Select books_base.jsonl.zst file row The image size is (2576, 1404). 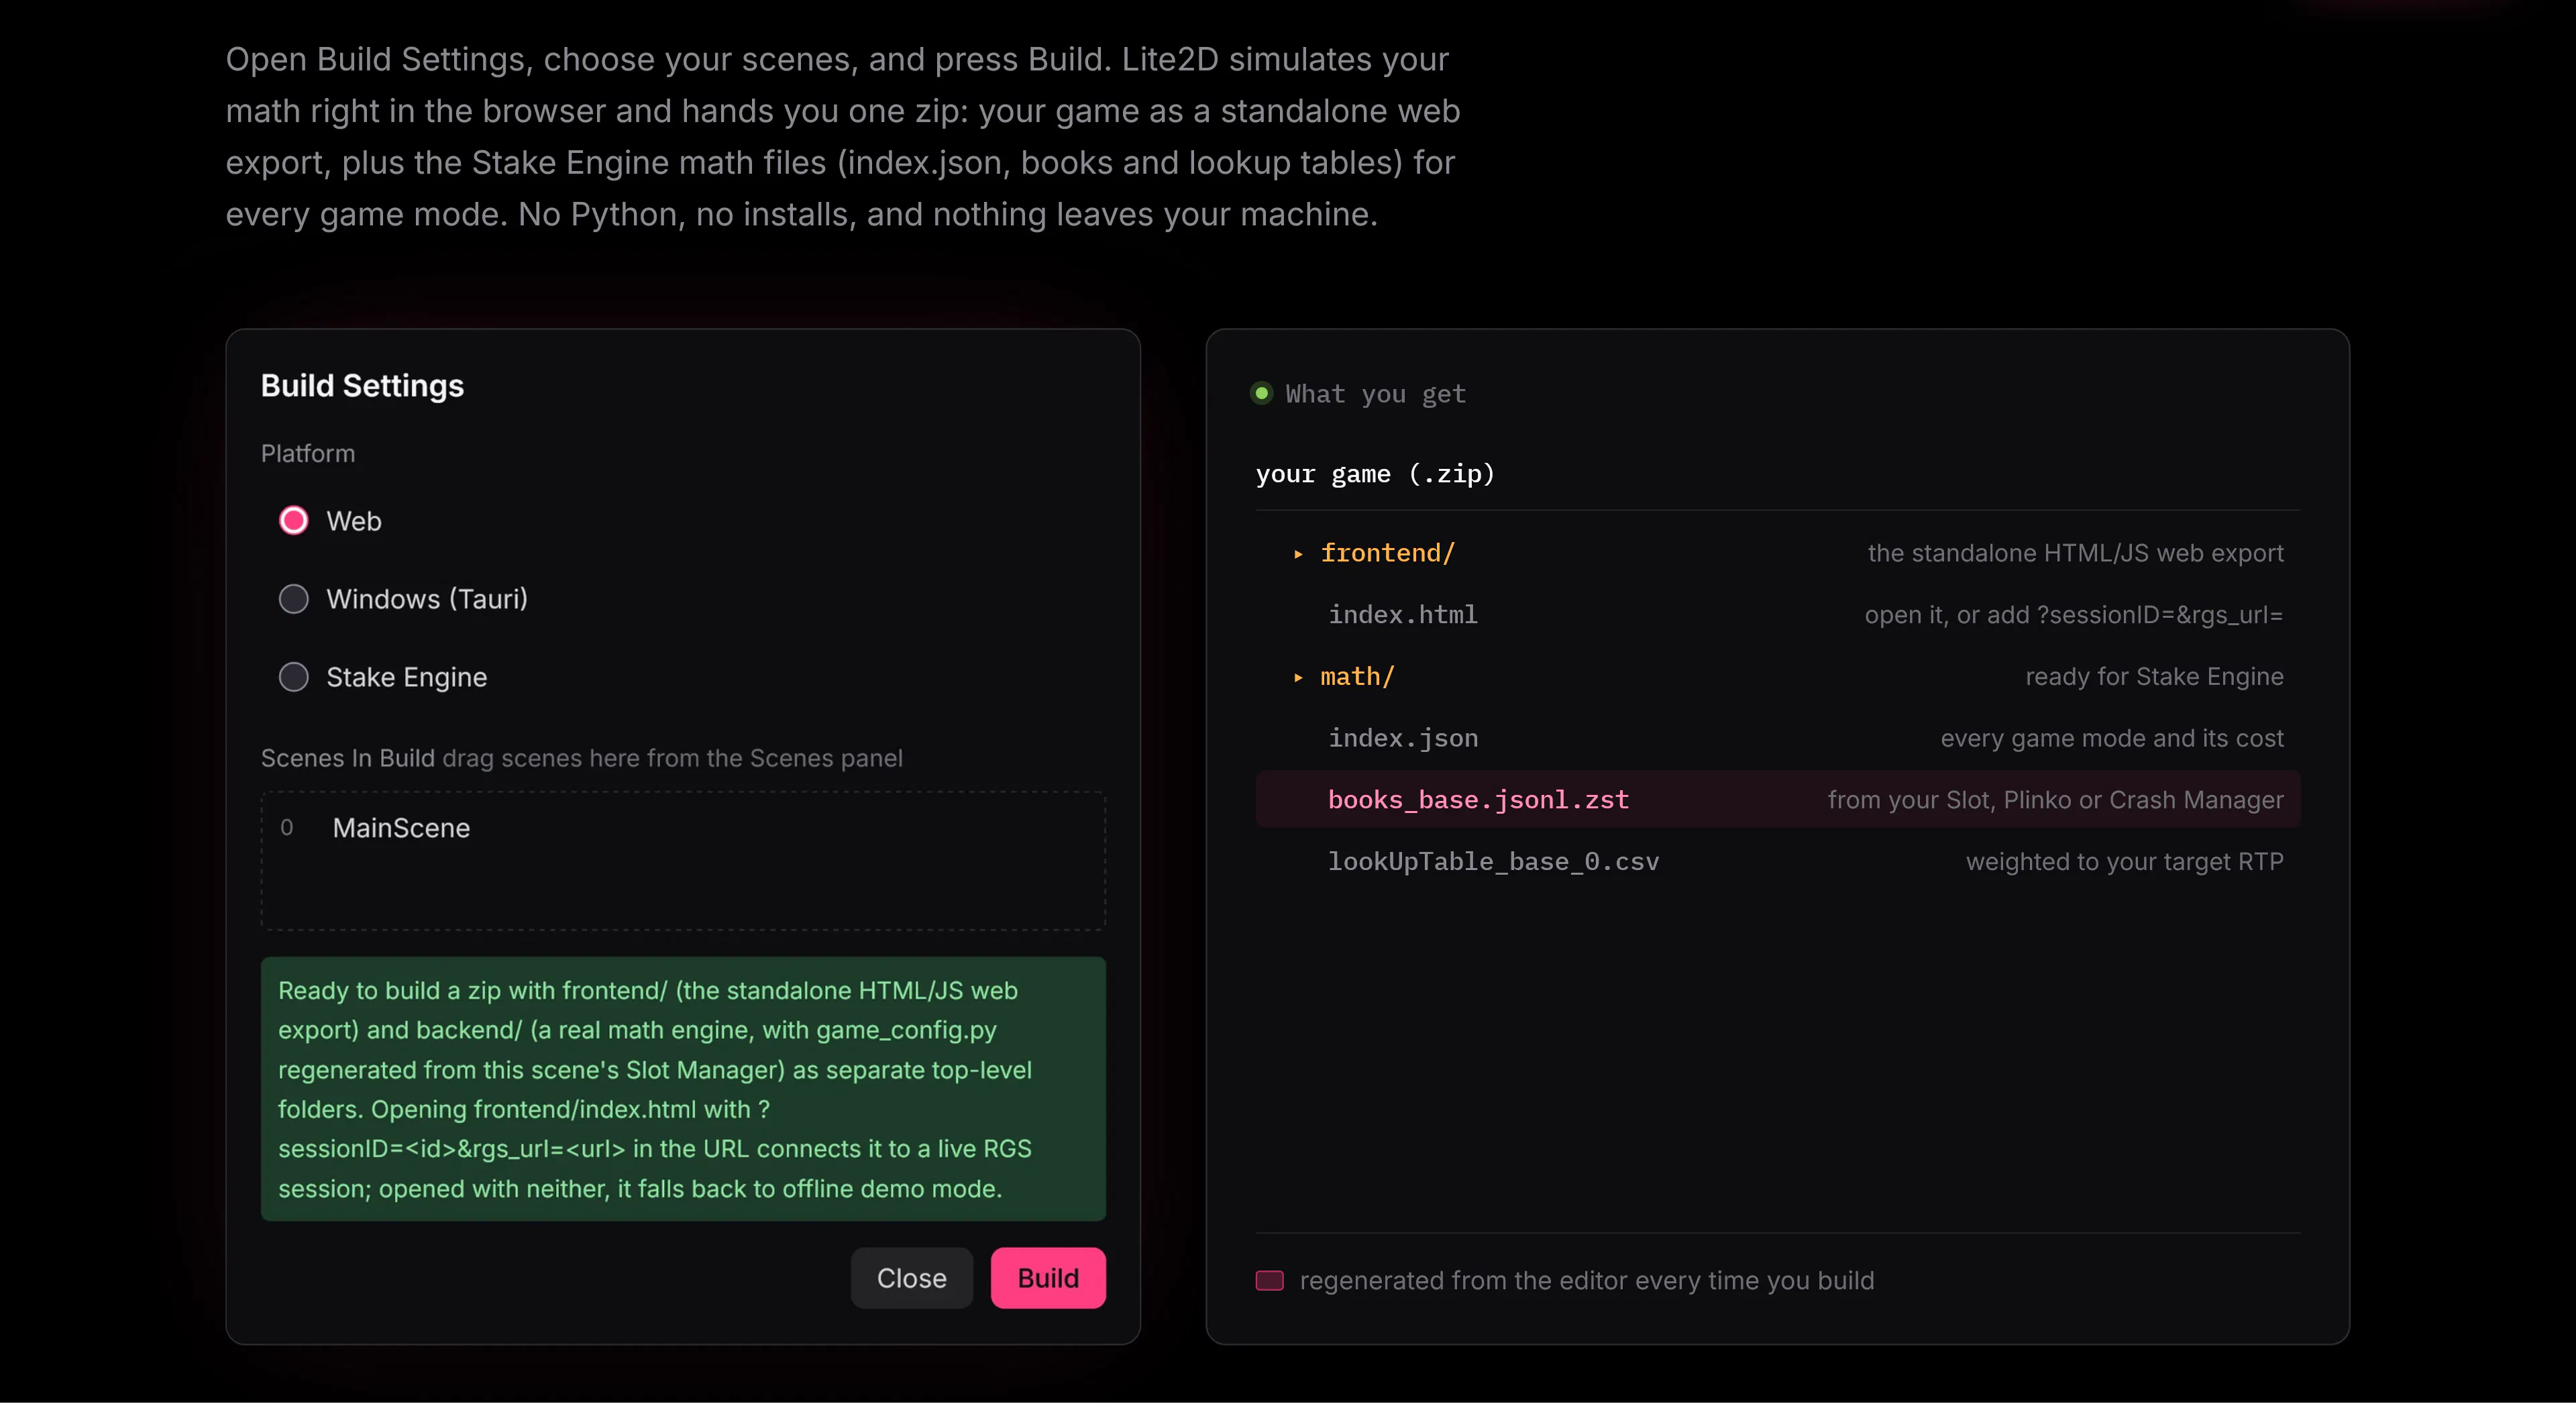(x=1778, y=800)
